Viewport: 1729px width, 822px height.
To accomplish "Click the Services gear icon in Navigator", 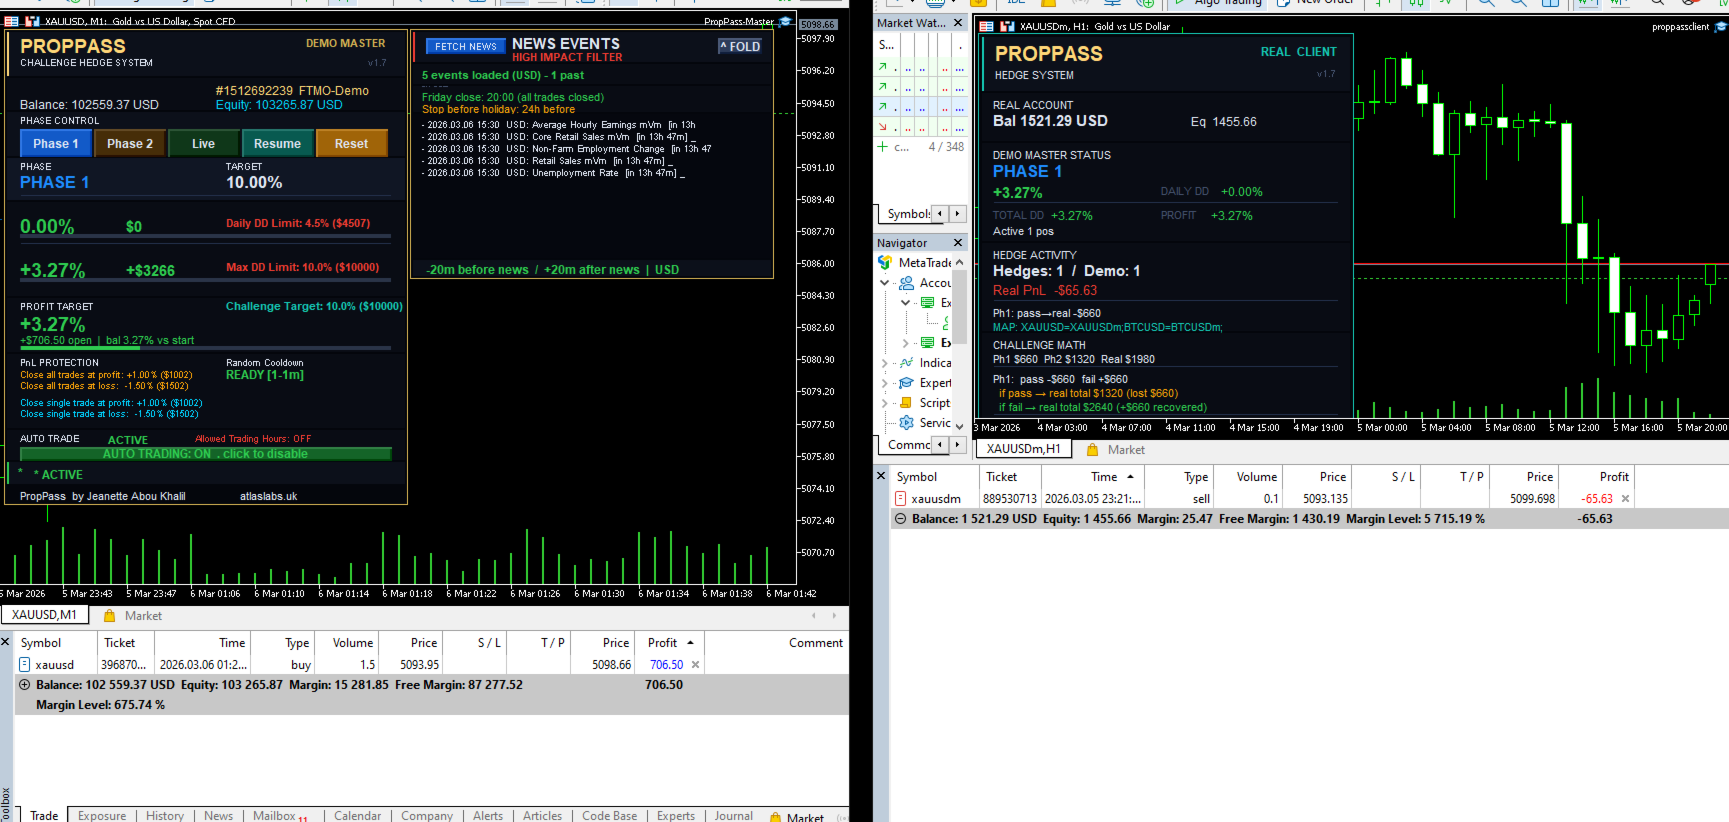I will point(907,423).
